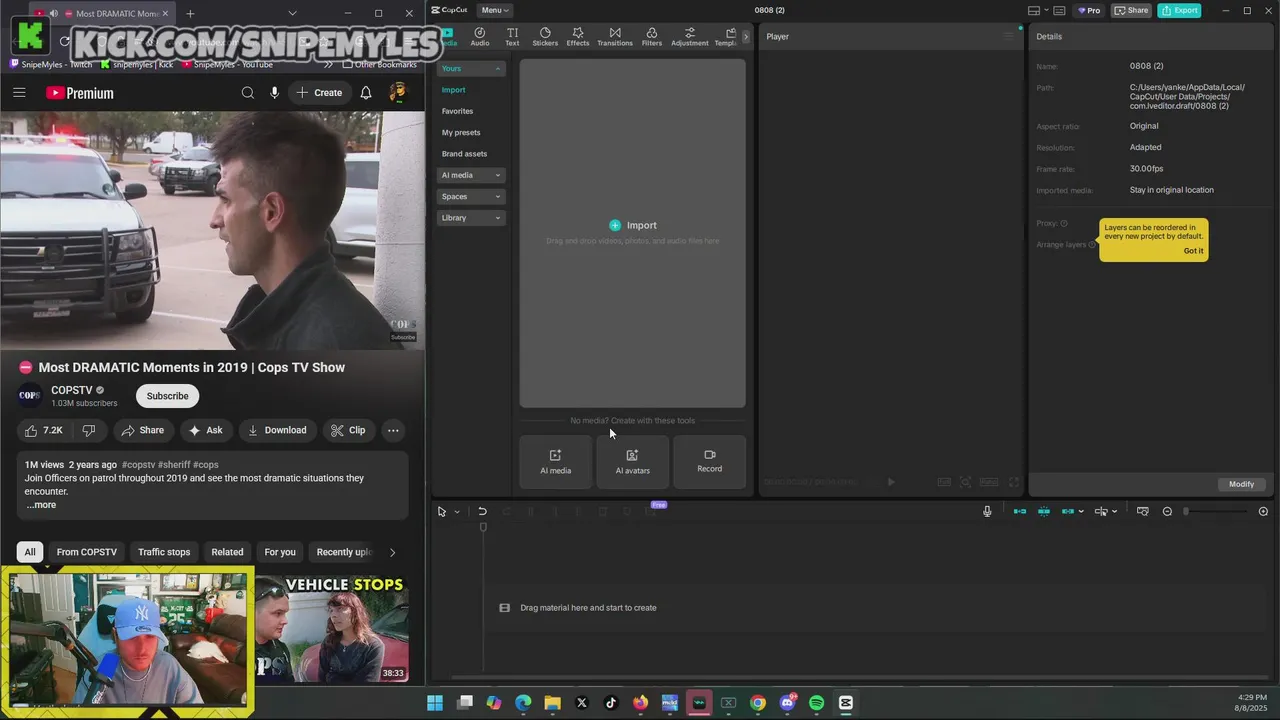Screen dimensions: 1280x720
Task: Open the Adjustment panel
Action: tap(690, 37)
